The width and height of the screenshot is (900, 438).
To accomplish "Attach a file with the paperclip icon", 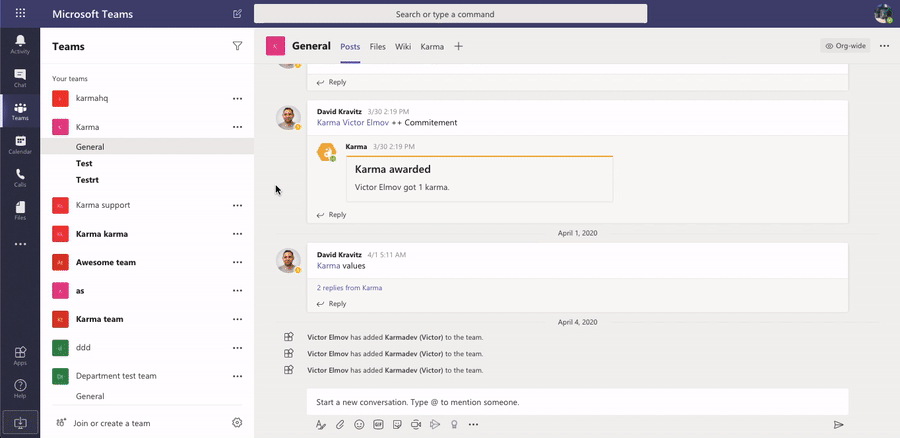I will pos(340,425).
